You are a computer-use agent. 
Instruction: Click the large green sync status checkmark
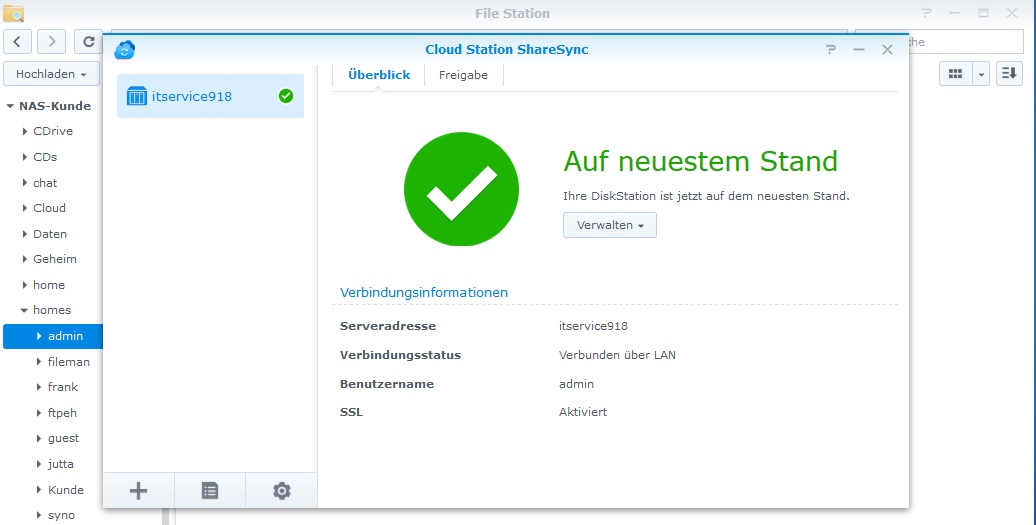(x=461, y=189)
